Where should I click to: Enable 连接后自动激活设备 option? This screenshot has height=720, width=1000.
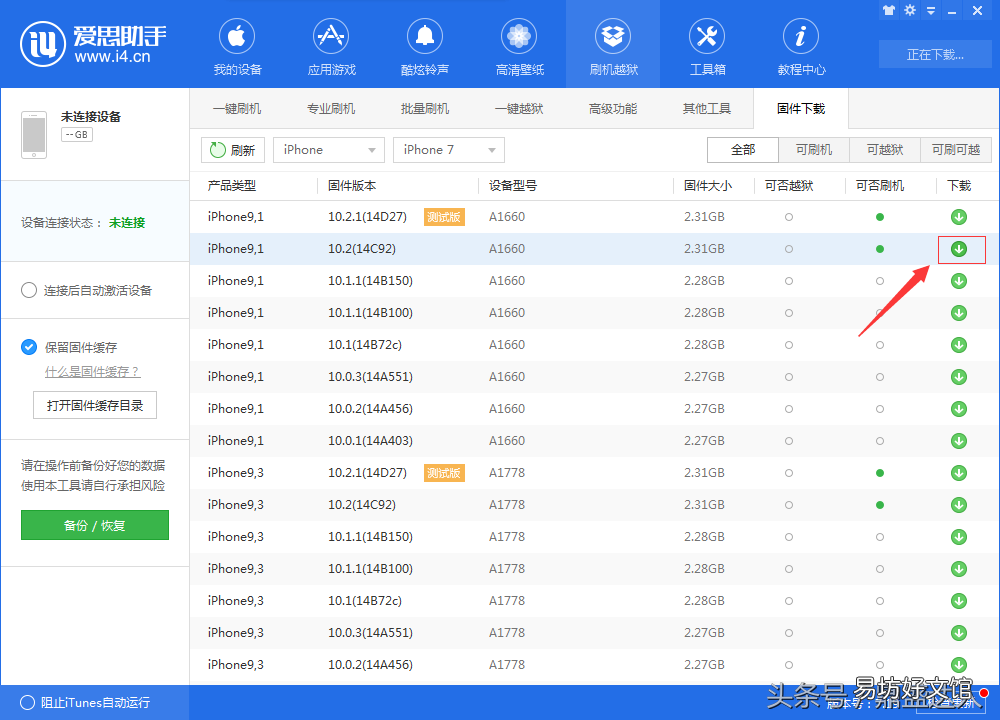click(29, 291)
